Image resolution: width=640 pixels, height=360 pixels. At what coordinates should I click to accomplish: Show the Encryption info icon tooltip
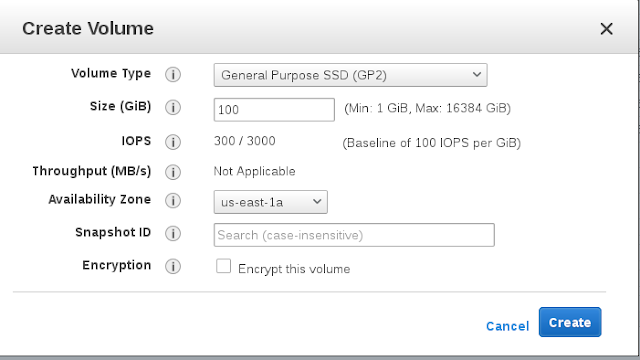pyautogui.click(x=173, y=267)
